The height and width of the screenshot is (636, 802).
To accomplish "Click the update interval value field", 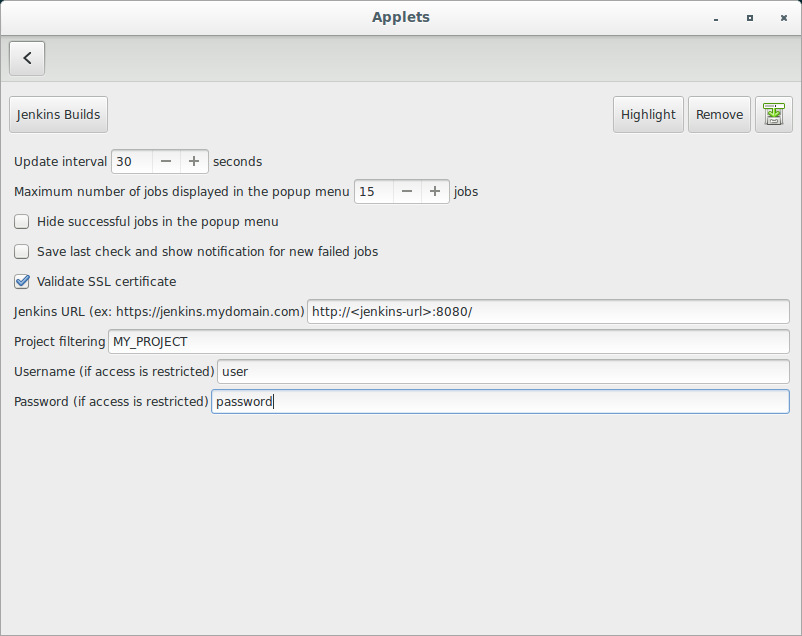I will point(132,162).
